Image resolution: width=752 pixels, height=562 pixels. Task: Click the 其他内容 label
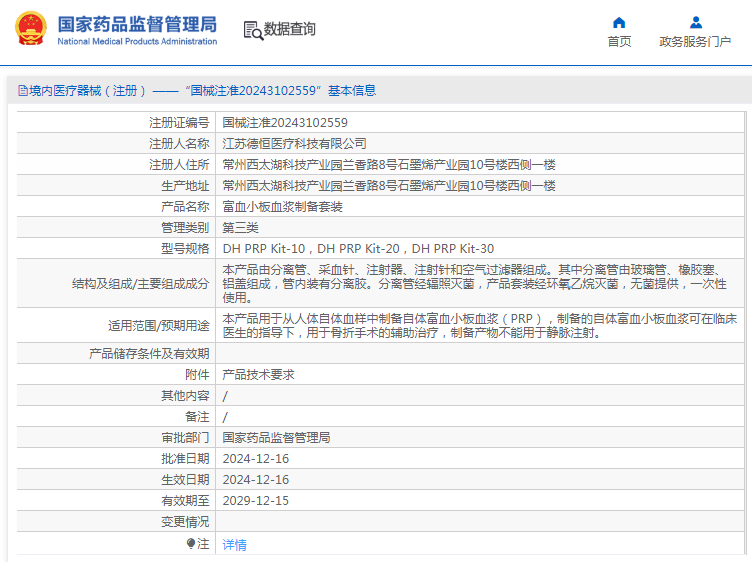pos(185,396)
